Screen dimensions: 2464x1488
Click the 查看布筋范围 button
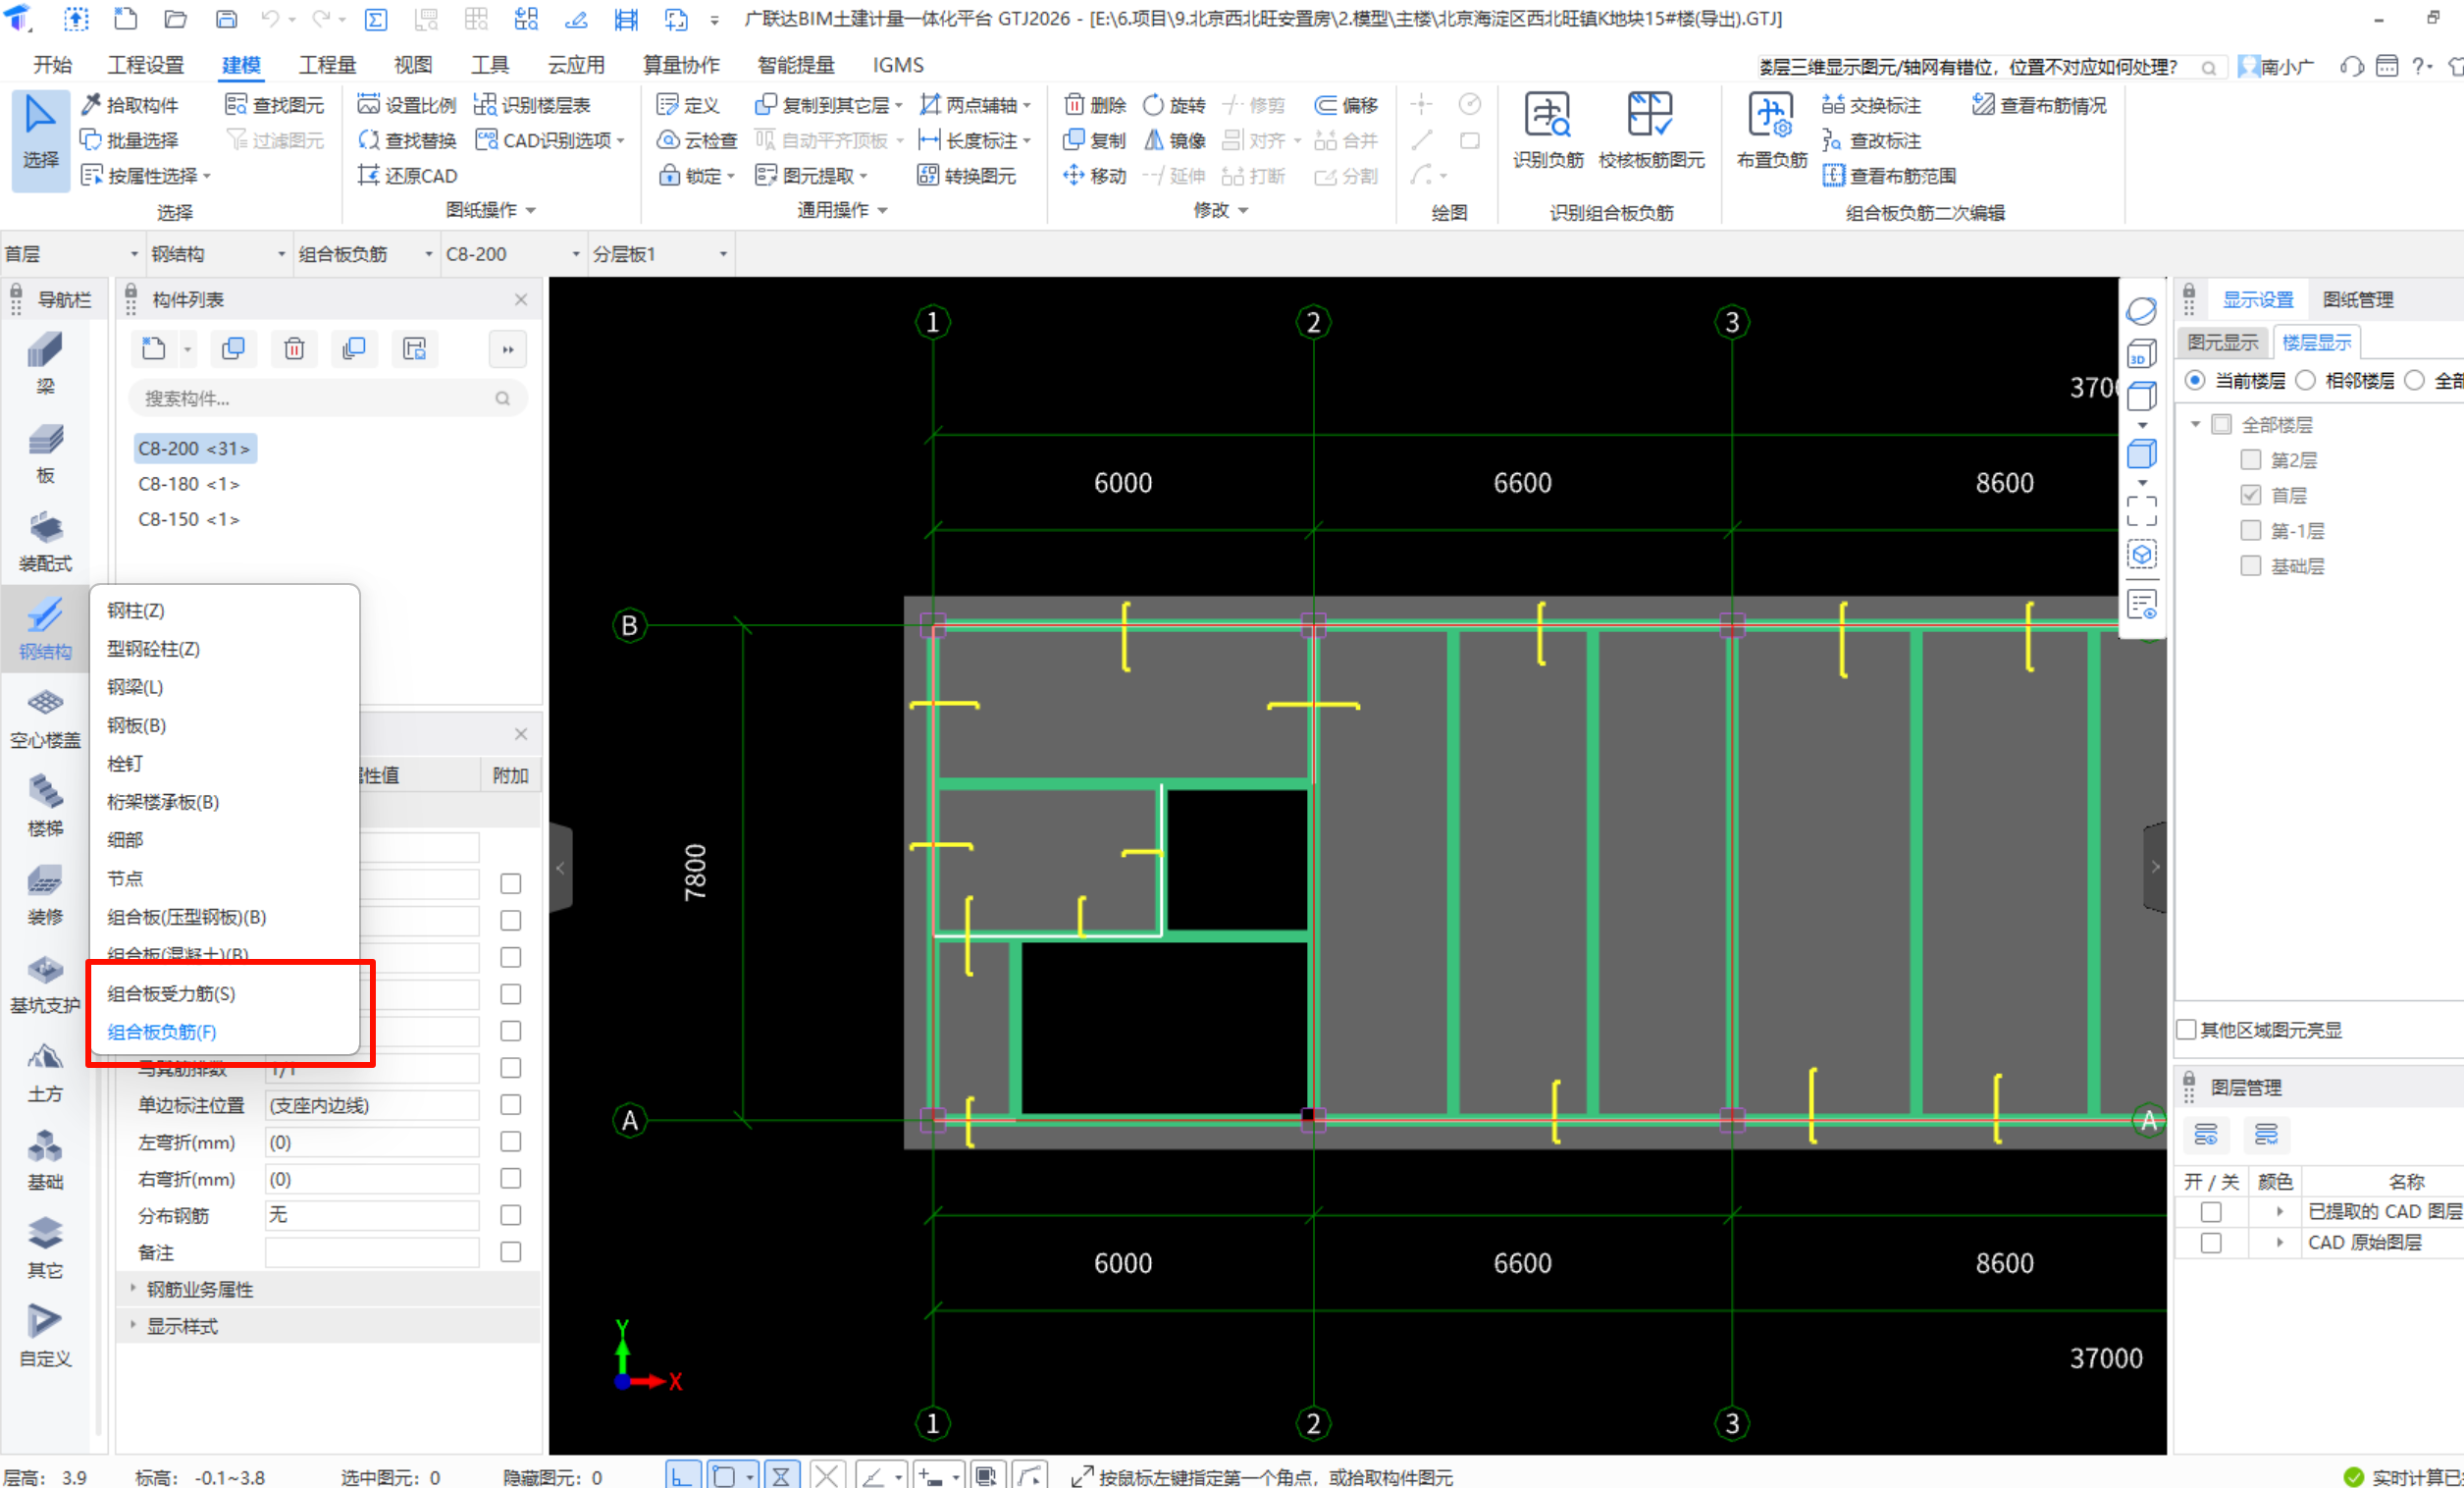click(1890, 176)
